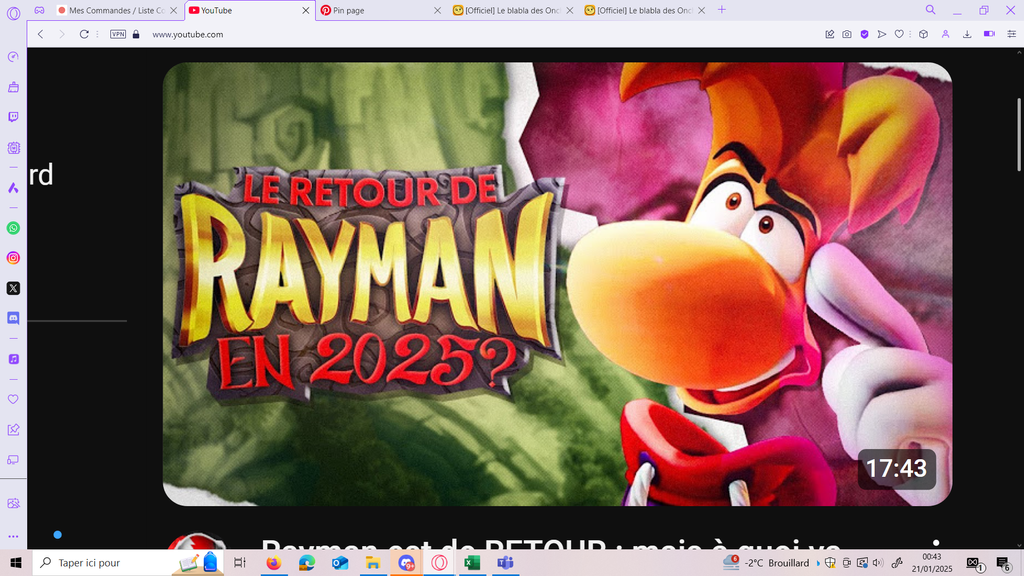Open WhatsApp from the Opera sidebar

(13, 228)
